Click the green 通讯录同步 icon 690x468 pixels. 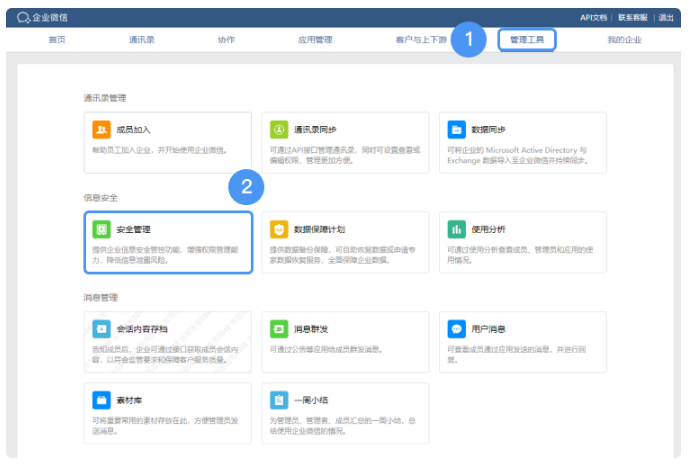tap(279, 129)
